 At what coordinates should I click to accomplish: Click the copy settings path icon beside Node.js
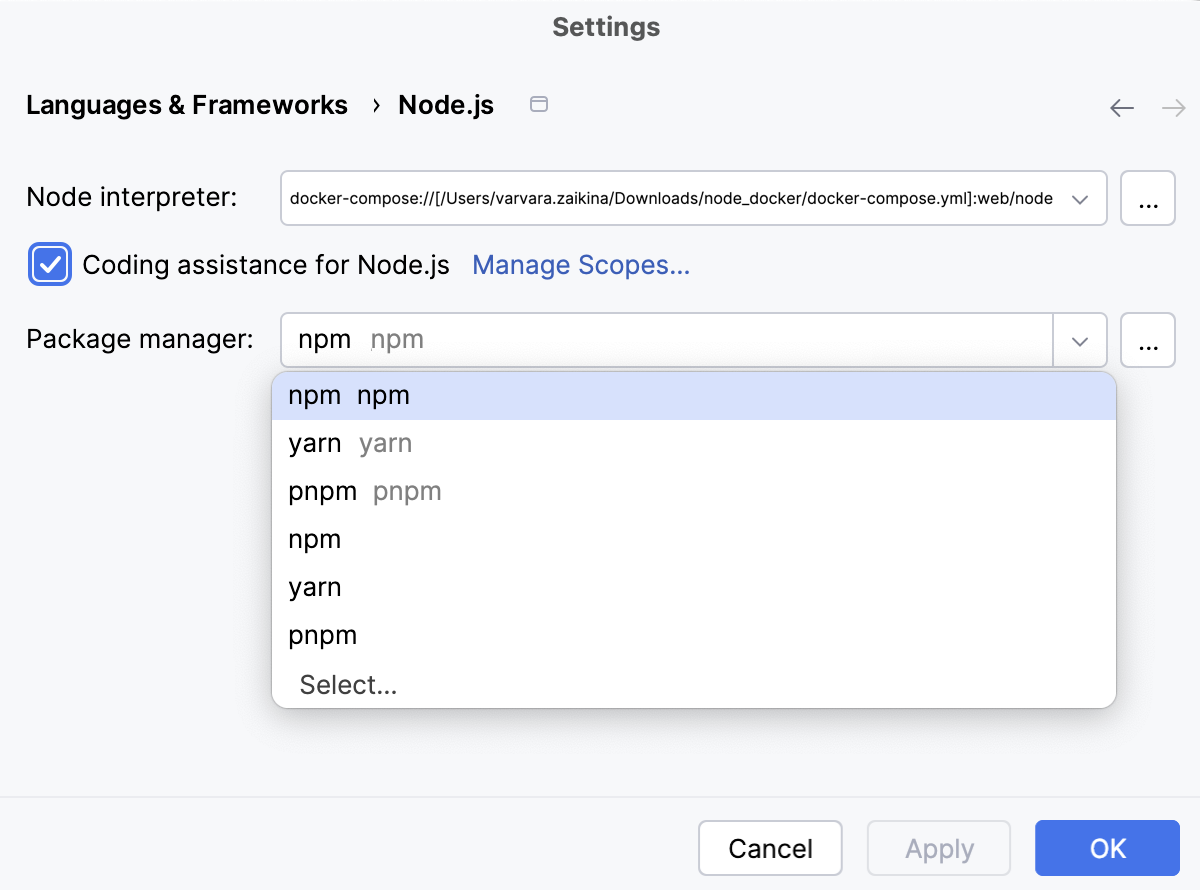[x=538, y=103]
